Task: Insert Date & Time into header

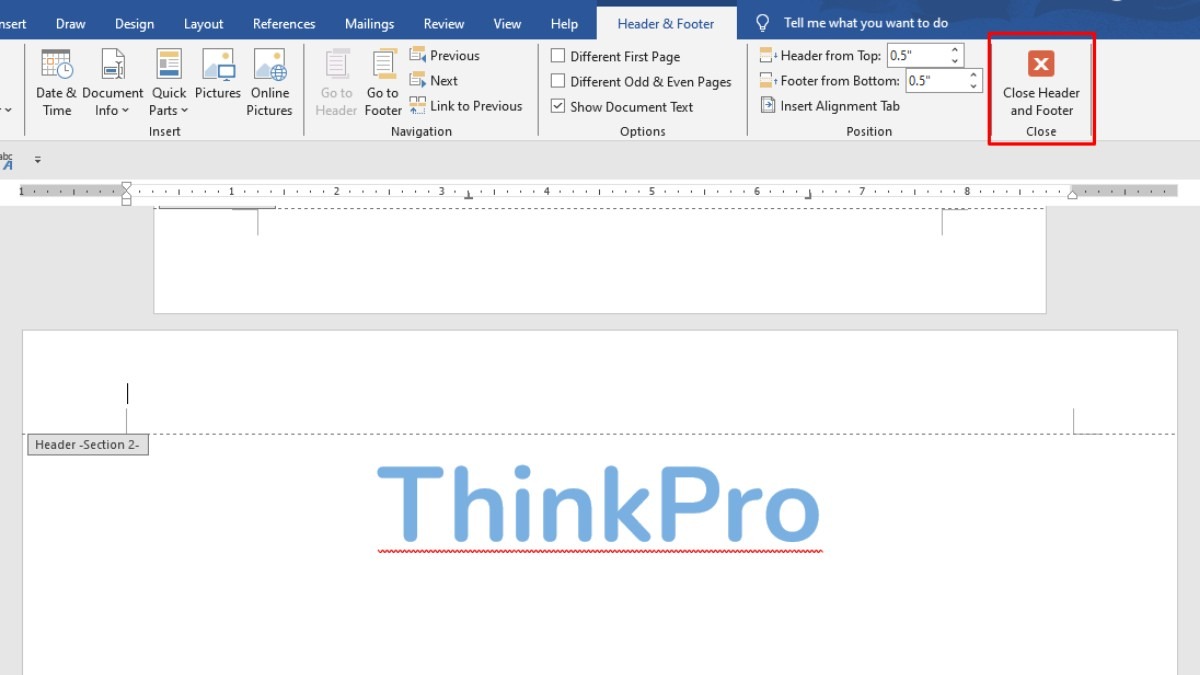Action: pos(56,82)
